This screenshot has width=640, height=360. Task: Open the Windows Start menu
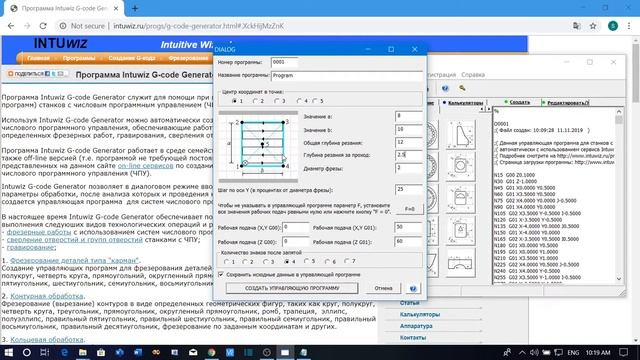[8, 352]
